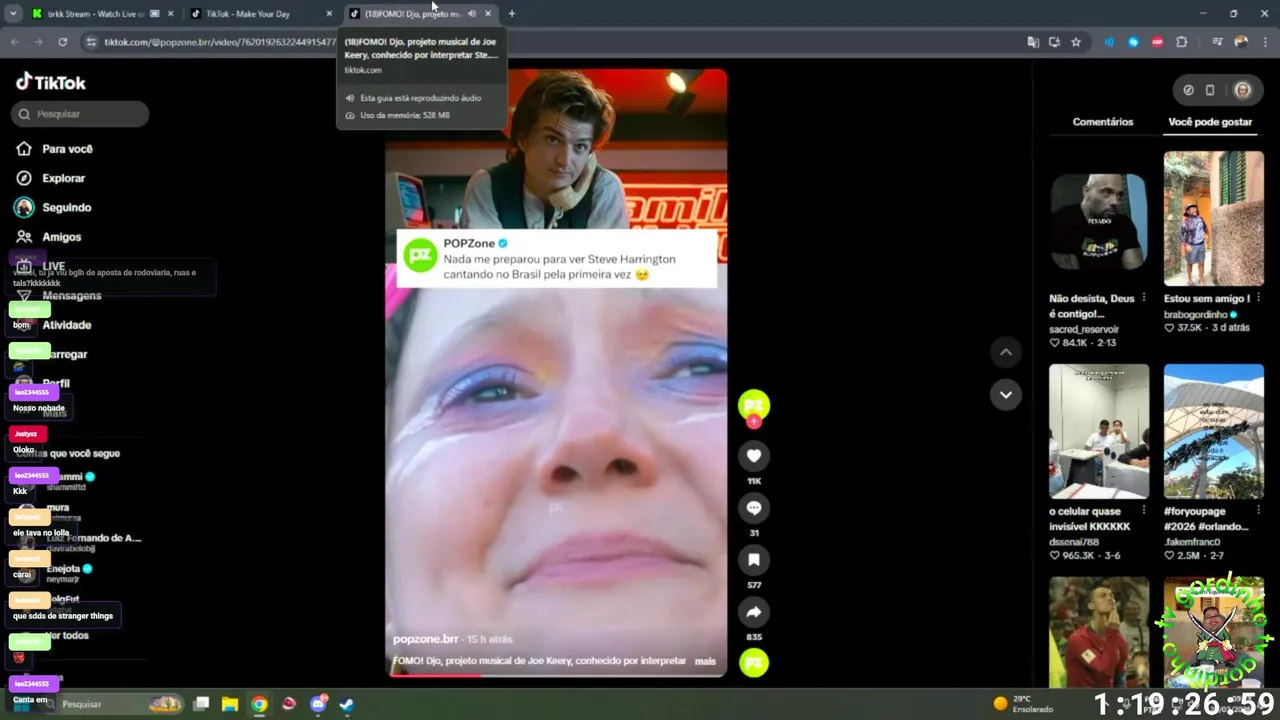The height and width of the screenshot is (720, 1280).
Task: Click the TikTok logo
Action: click(x=51, y=82)
